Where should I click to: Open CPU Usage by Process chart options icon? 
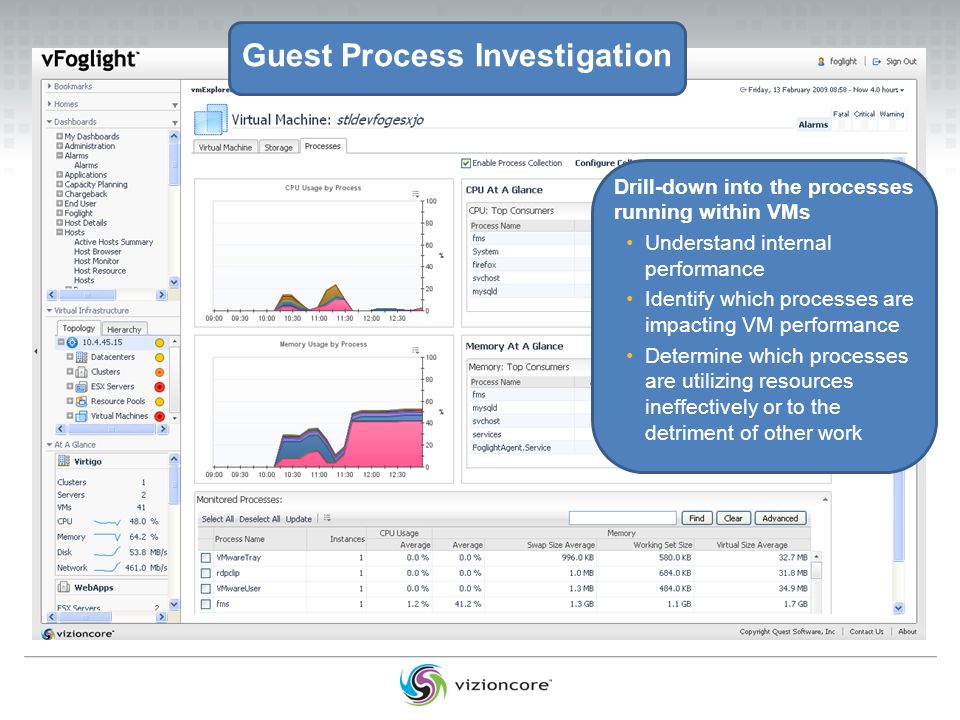pos(416,193)
